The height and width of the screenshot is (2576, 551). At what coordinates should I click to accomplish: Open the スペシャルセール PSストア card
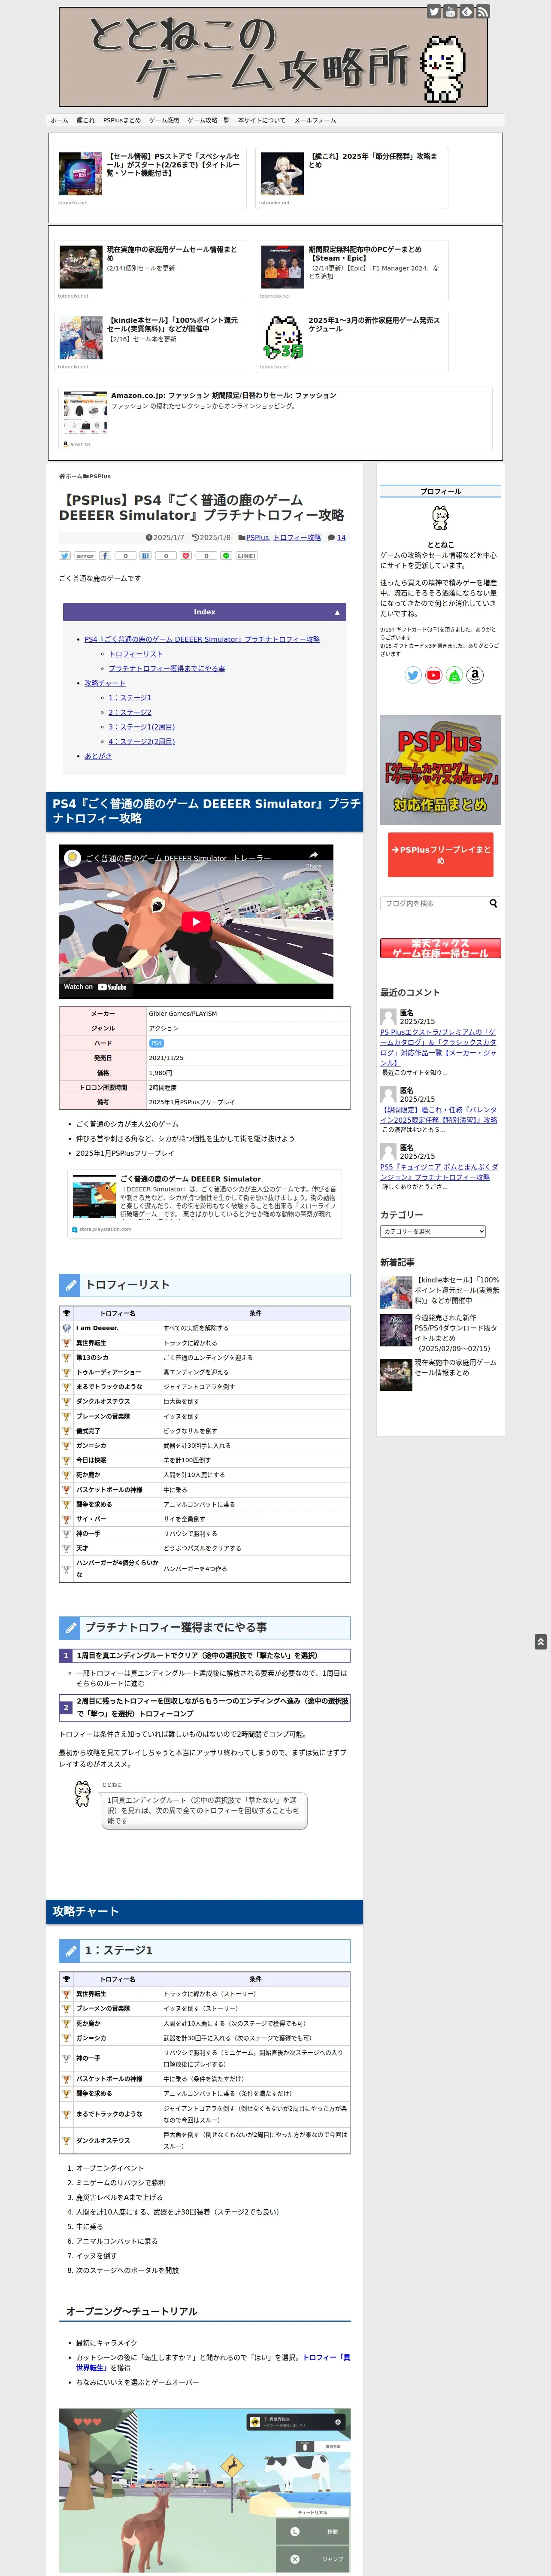[150, 178]
